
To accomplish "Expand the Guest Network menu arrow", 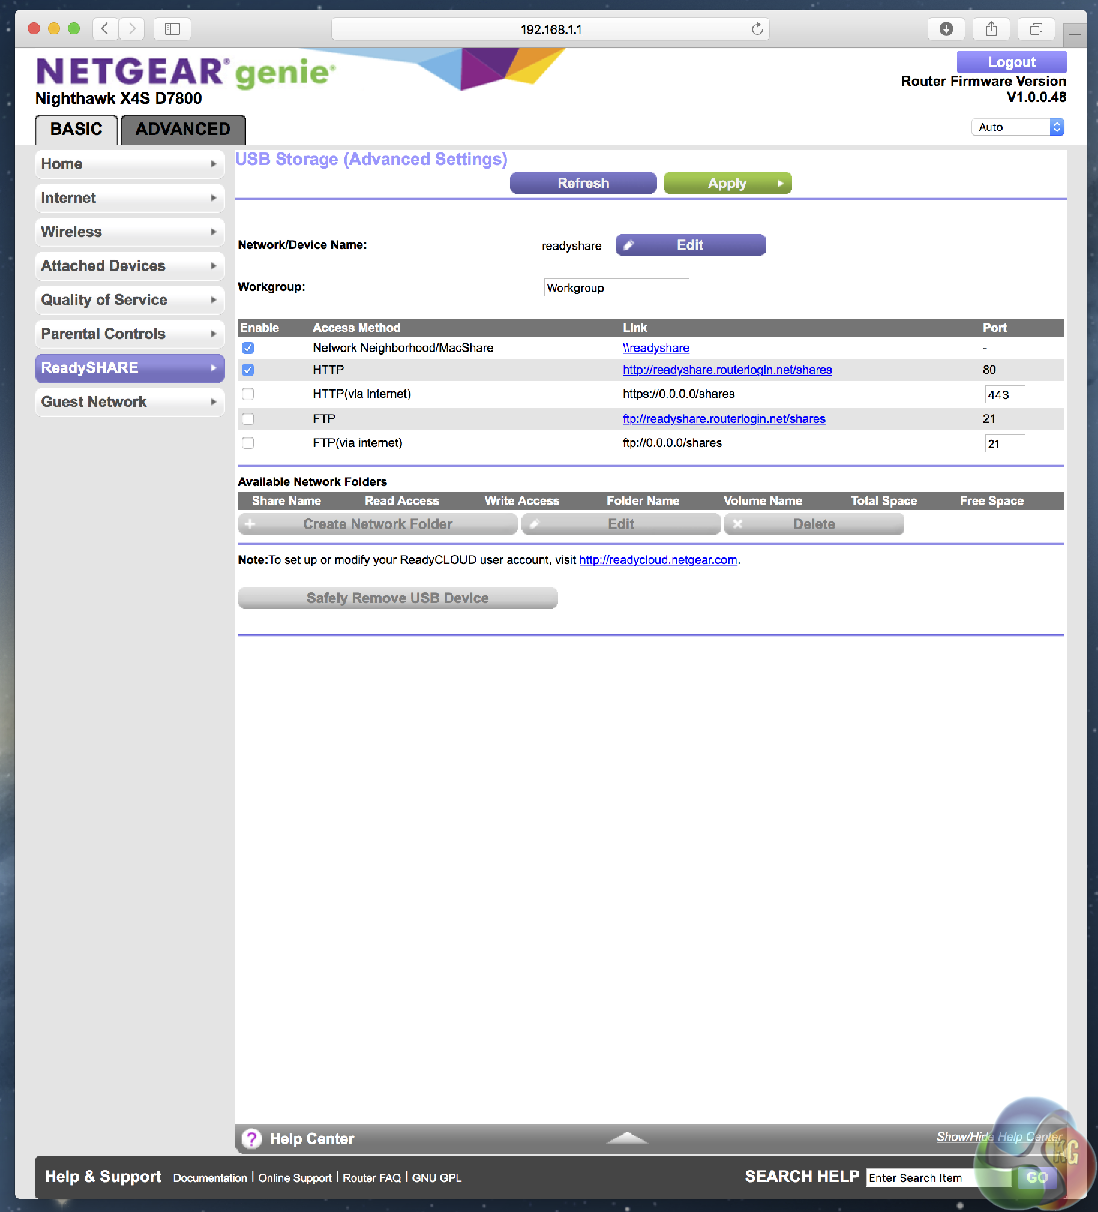I will 213,402.
